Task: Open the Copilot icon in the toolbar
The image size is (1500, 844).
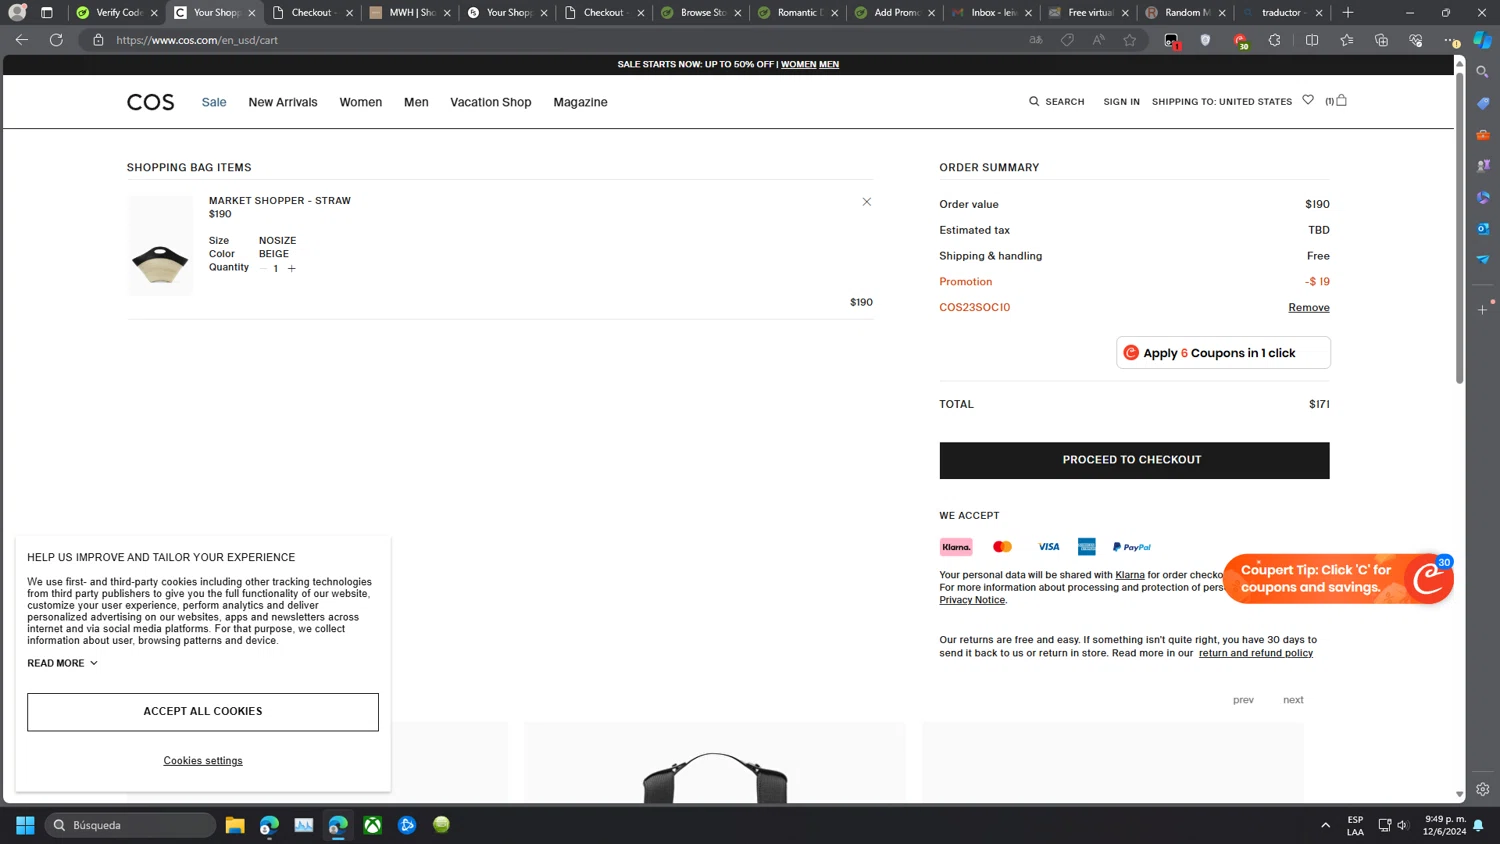Action: pos(1483,40)
